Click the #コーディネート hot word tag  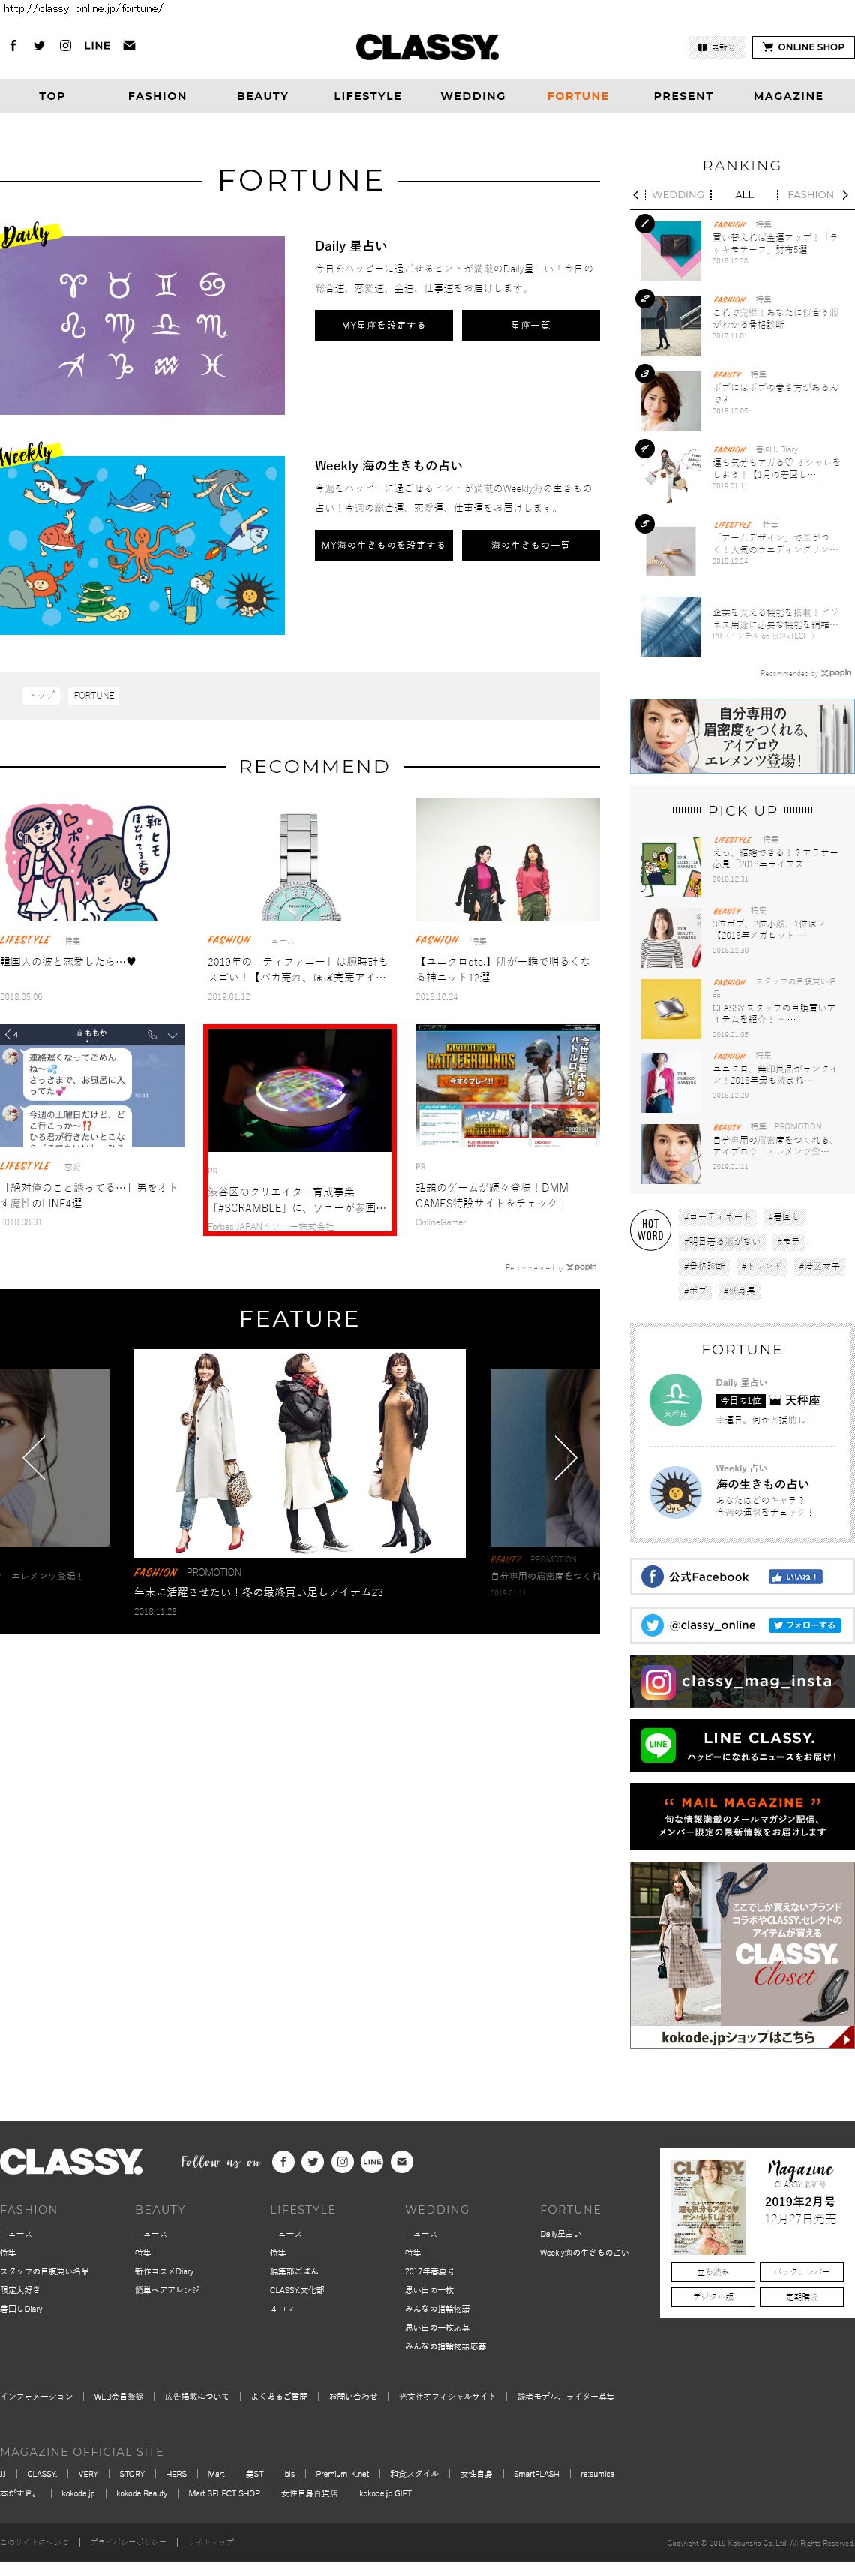(716, 1217)
